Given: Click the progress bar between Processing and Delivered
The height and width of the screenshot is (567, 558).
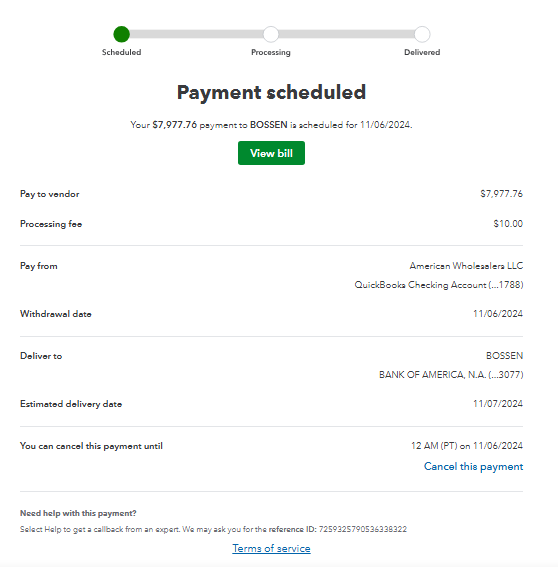Looking at the screenshot, I should coord(346,34).
